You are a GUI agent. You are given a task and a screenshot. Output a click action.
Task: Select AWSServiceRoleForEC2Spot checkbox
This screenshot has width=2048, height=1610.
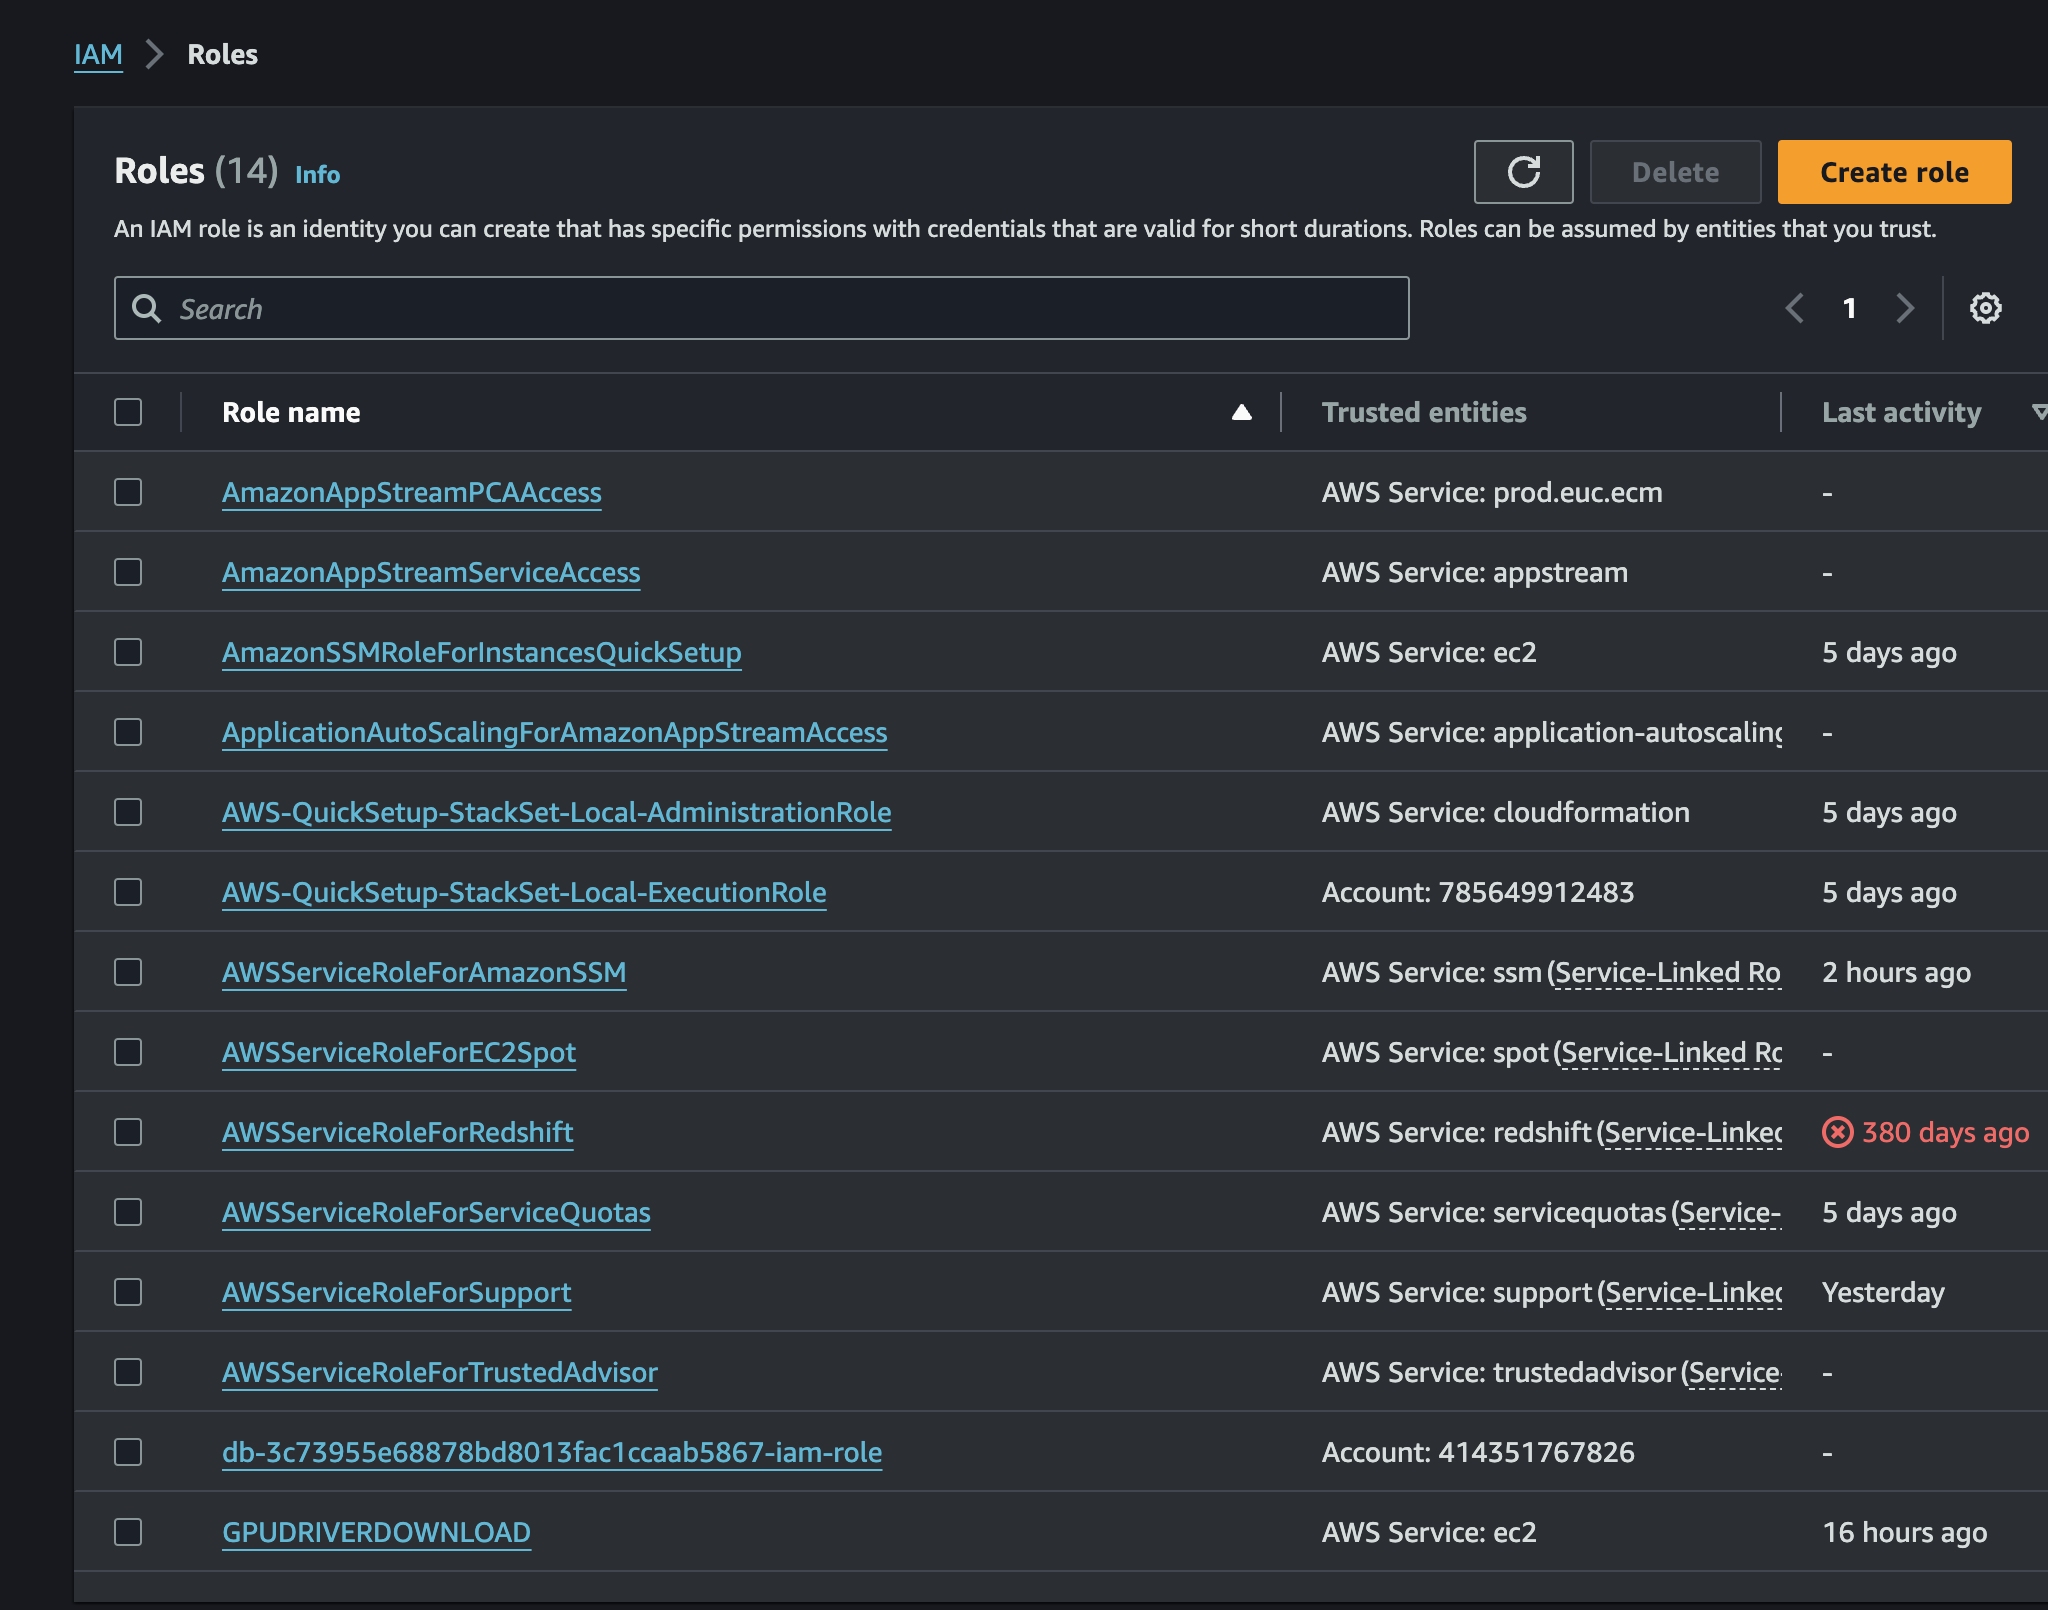pos(128,1052)
